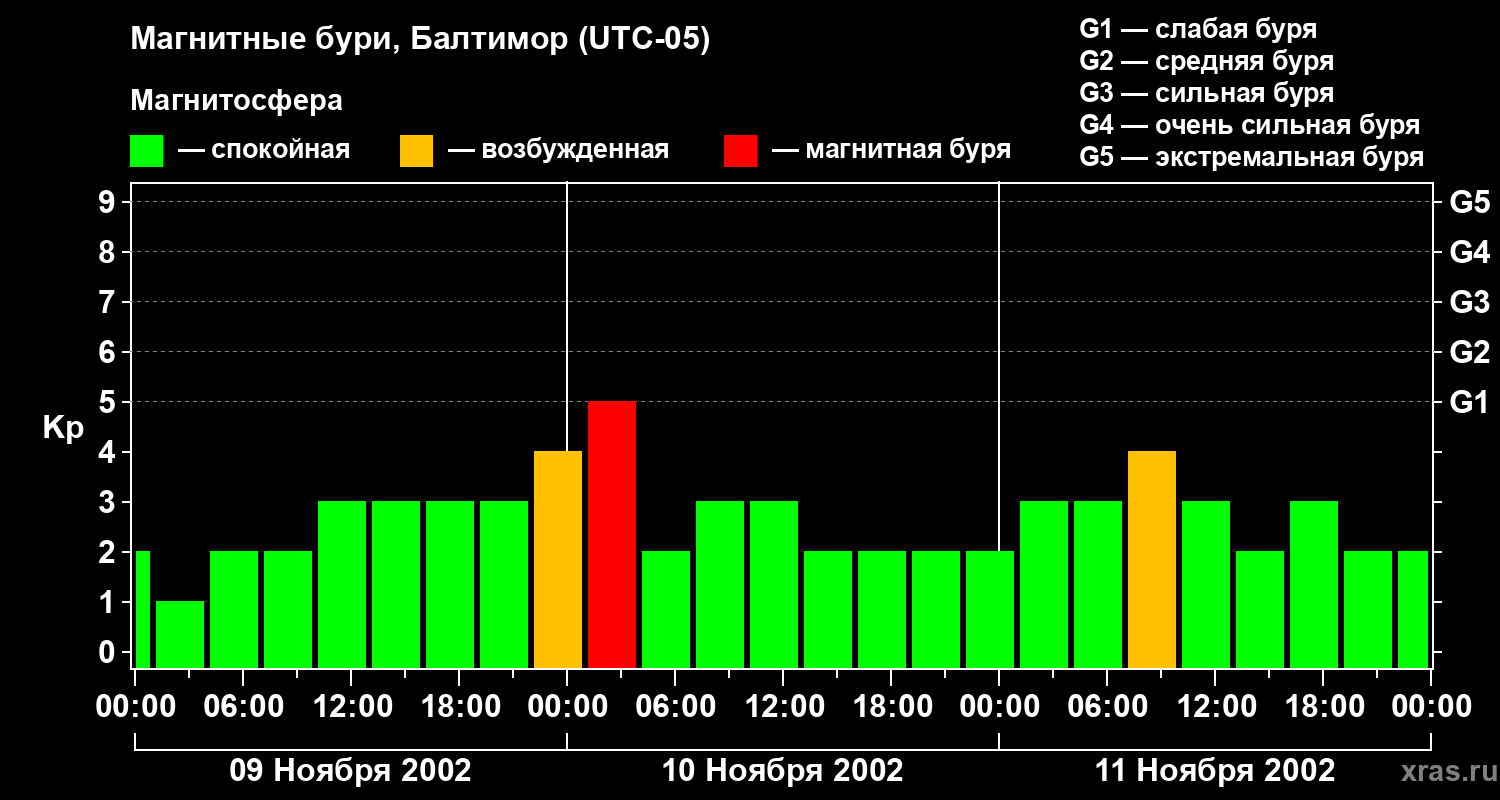The height and width of the screenshot is (800, 1500).
Task: Click the '2' label on the Kp axis
Action: click(x=109, y=552)
